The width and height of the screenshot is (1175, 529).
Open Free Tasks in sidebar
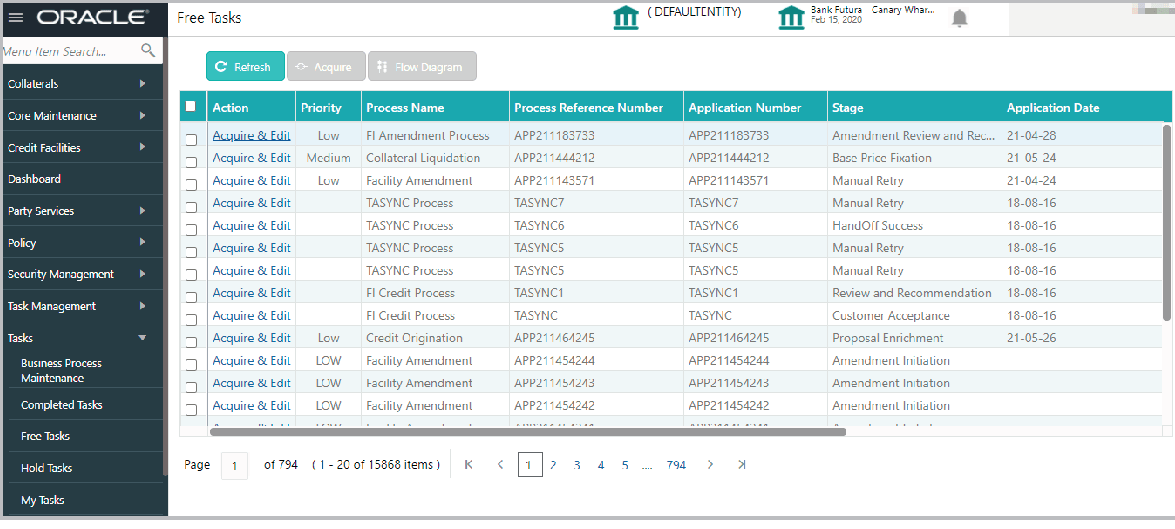click(46, 436)
